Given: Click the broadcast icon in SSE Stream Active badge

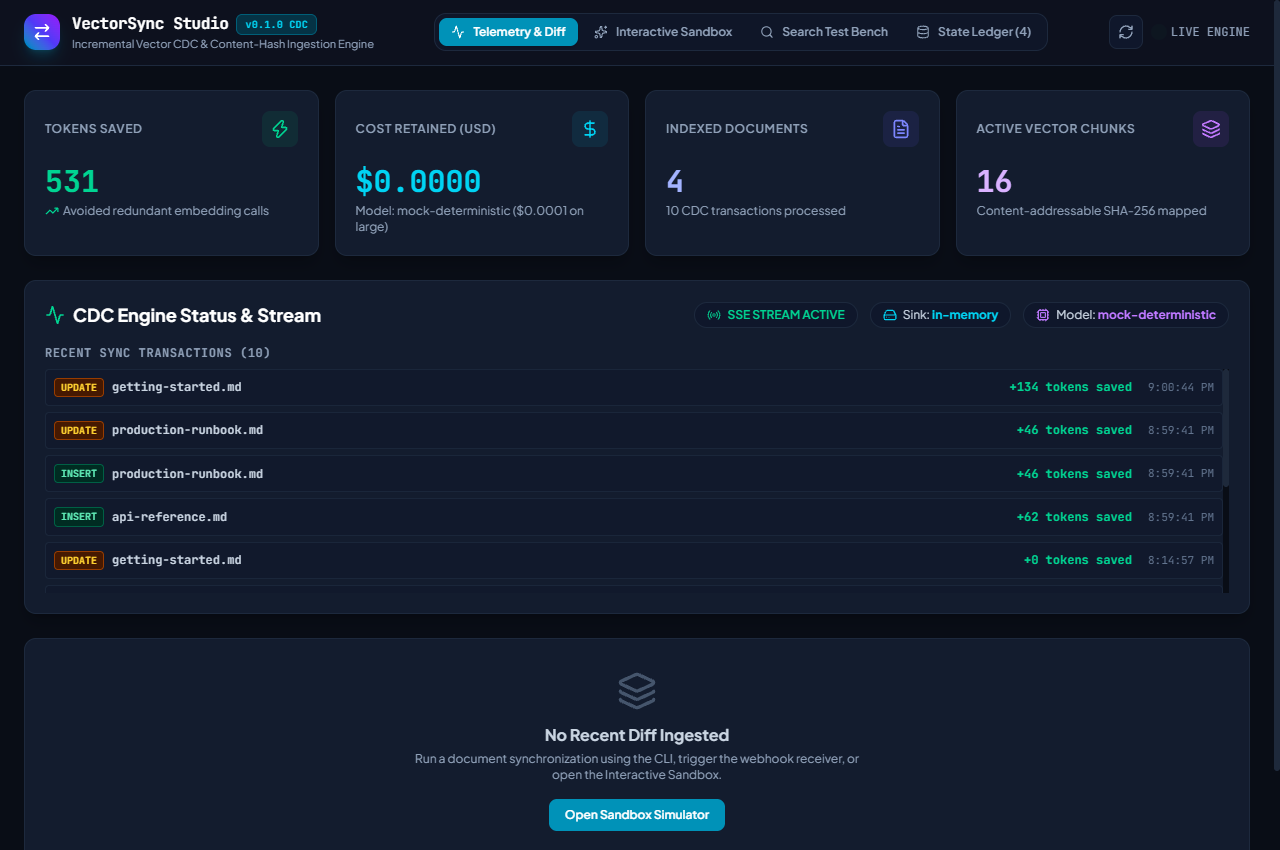Looking at the screenshot, I should (x=714, y=315).
